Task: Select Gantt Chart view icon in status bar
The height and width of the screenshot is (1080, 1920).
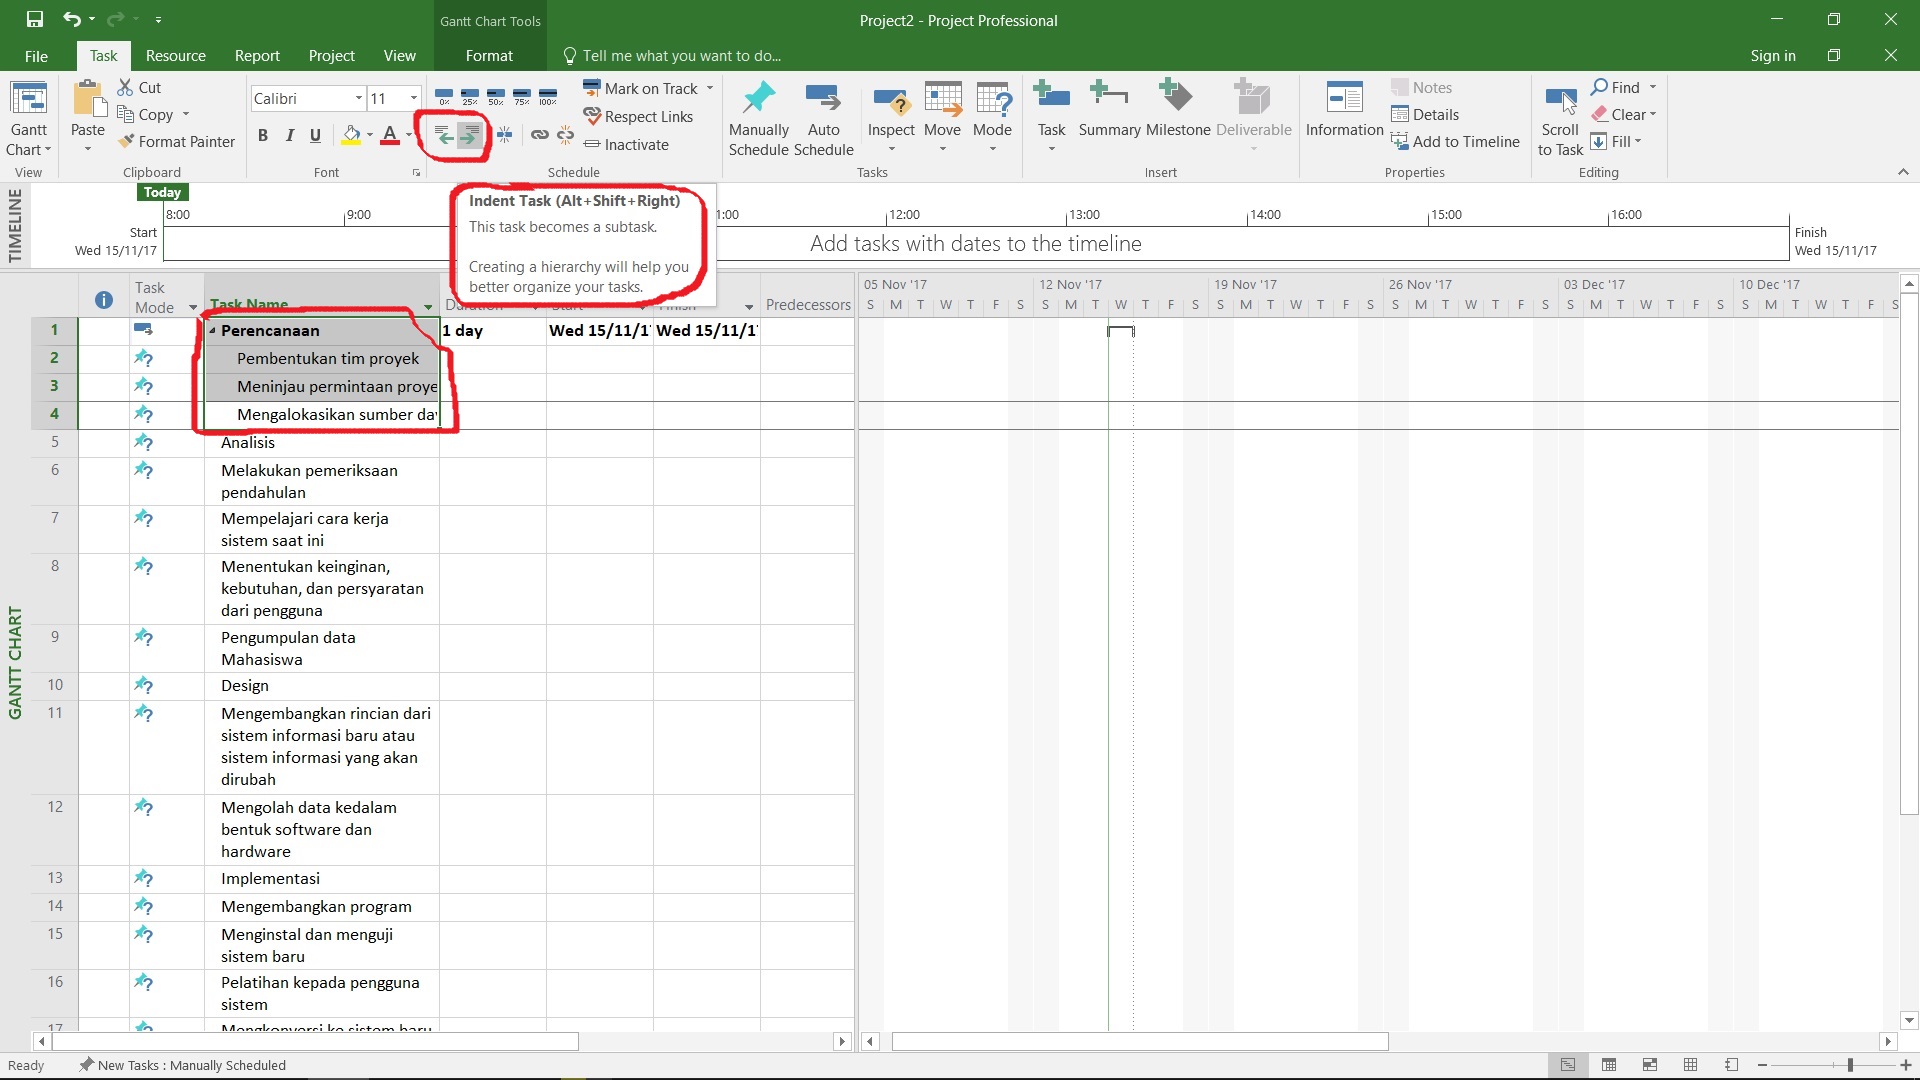Action: click(1568, 1065)
